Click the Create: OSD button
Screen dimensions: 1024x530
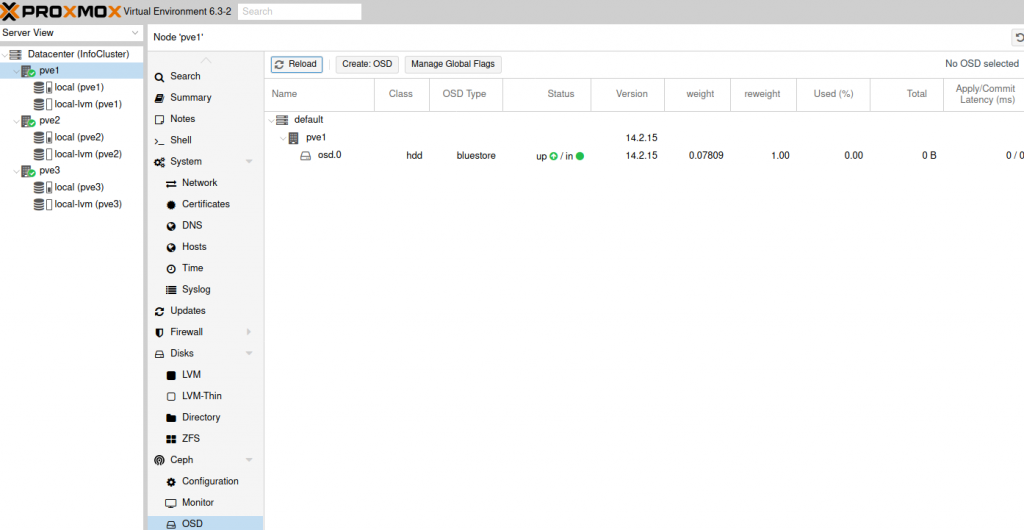367,65
